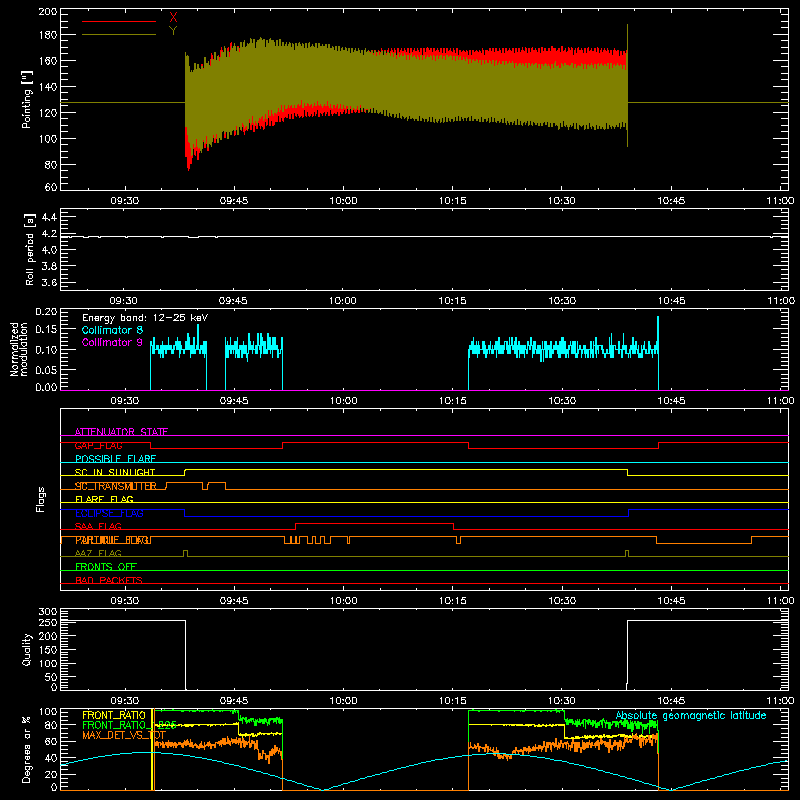Image resolution: width=800 pixels, height=800 pixels.
Task: Click the 09:45 time label under modulation plot
Action: tap(234, 401)
